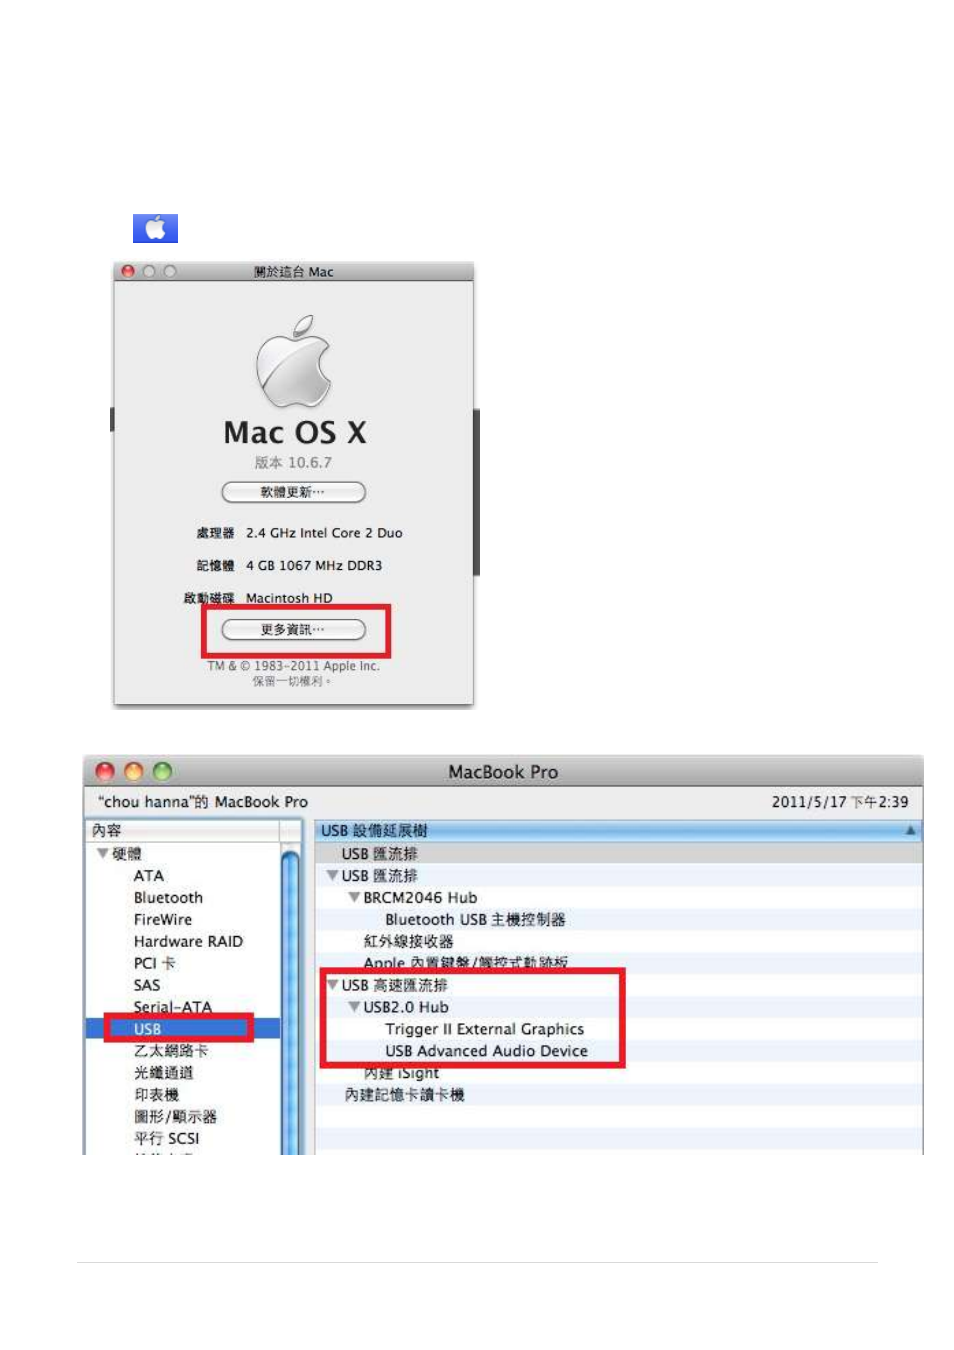Image resolution: width=954 pixels, height=1350 pixels.
Task: Close the About This Mac window
Action: pos(128,271)
